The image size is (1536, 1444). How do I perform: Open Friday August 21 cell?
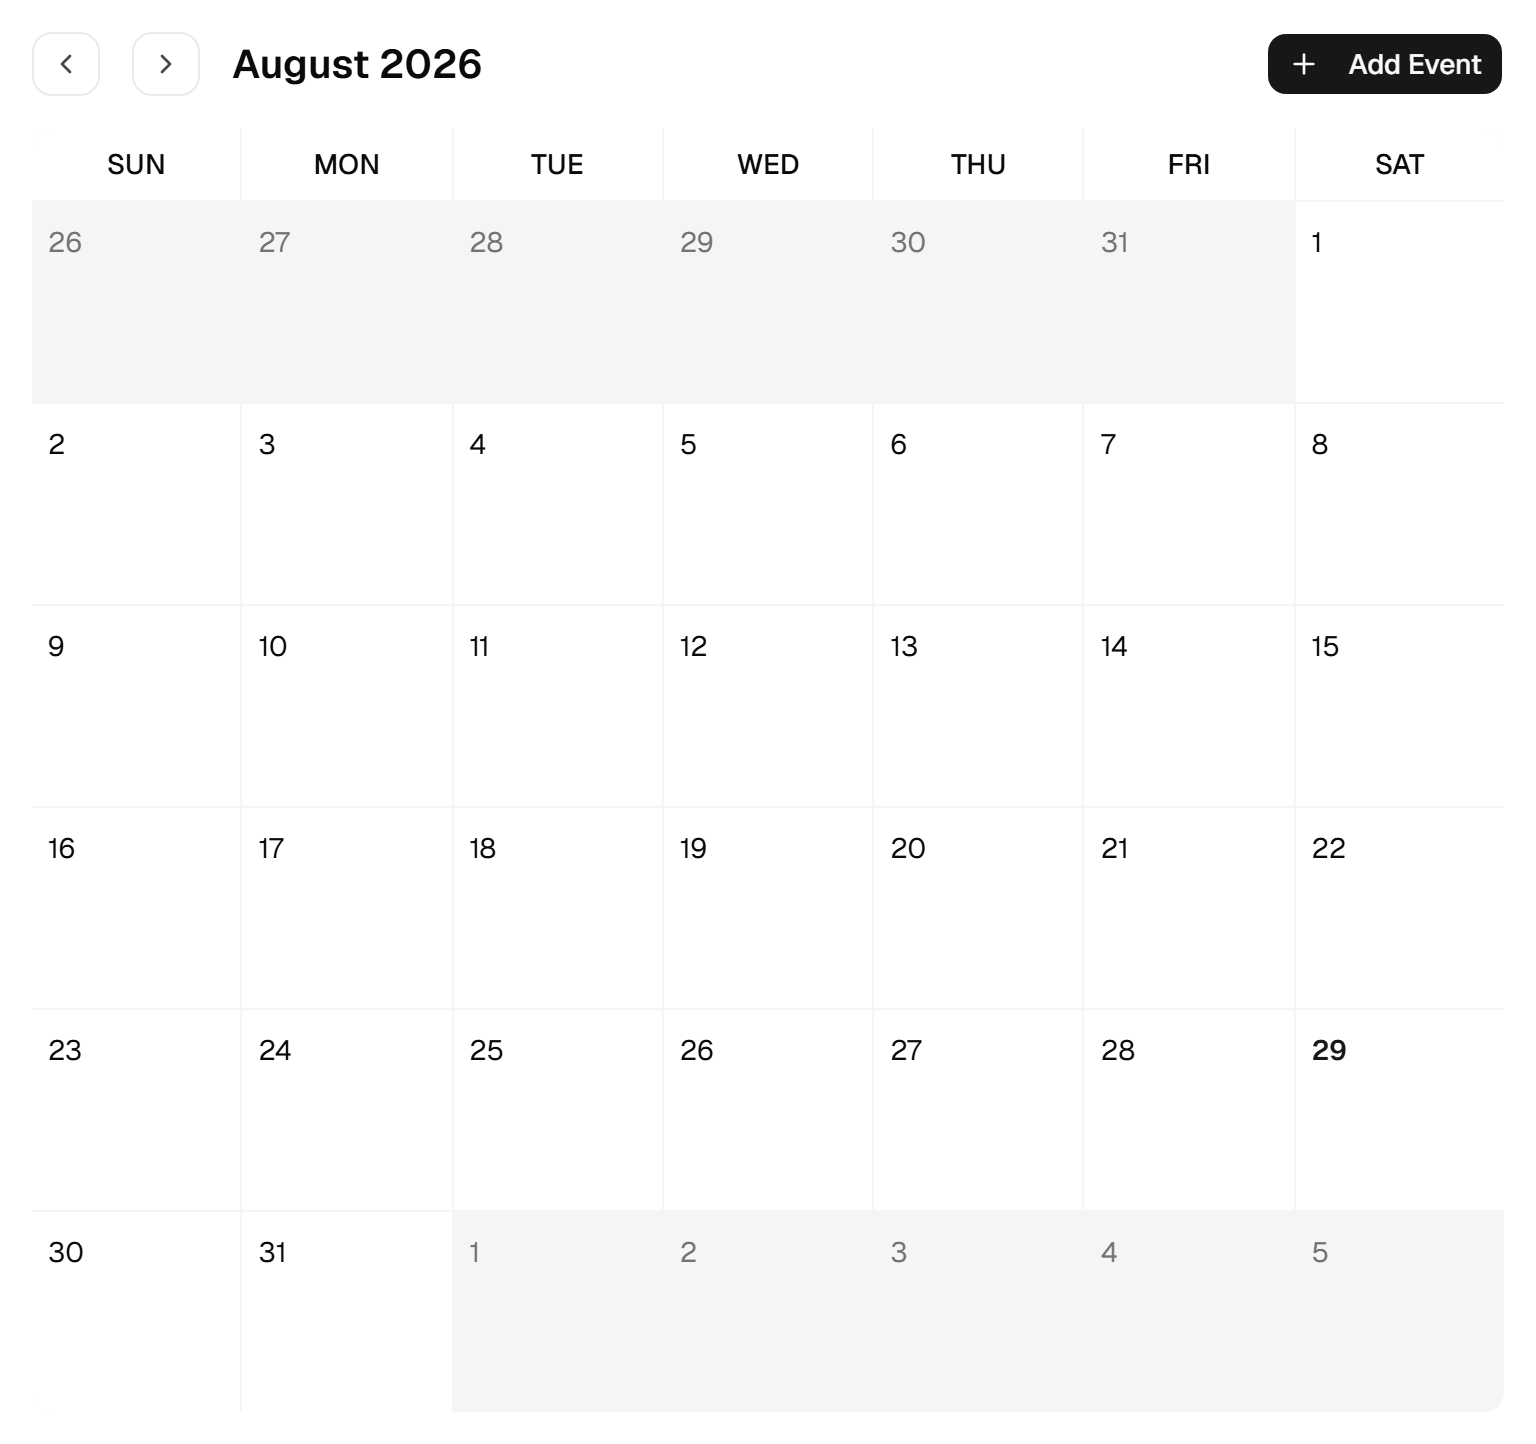[1189, 908]
